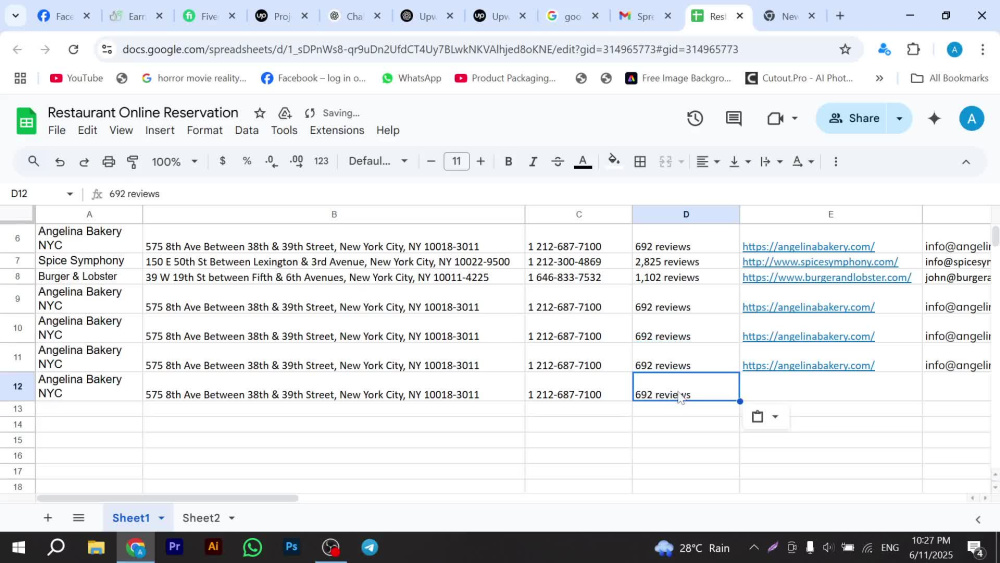Open version history clock icon
The height and width of the screenshot is (563, 1000).
click(695, 118)
